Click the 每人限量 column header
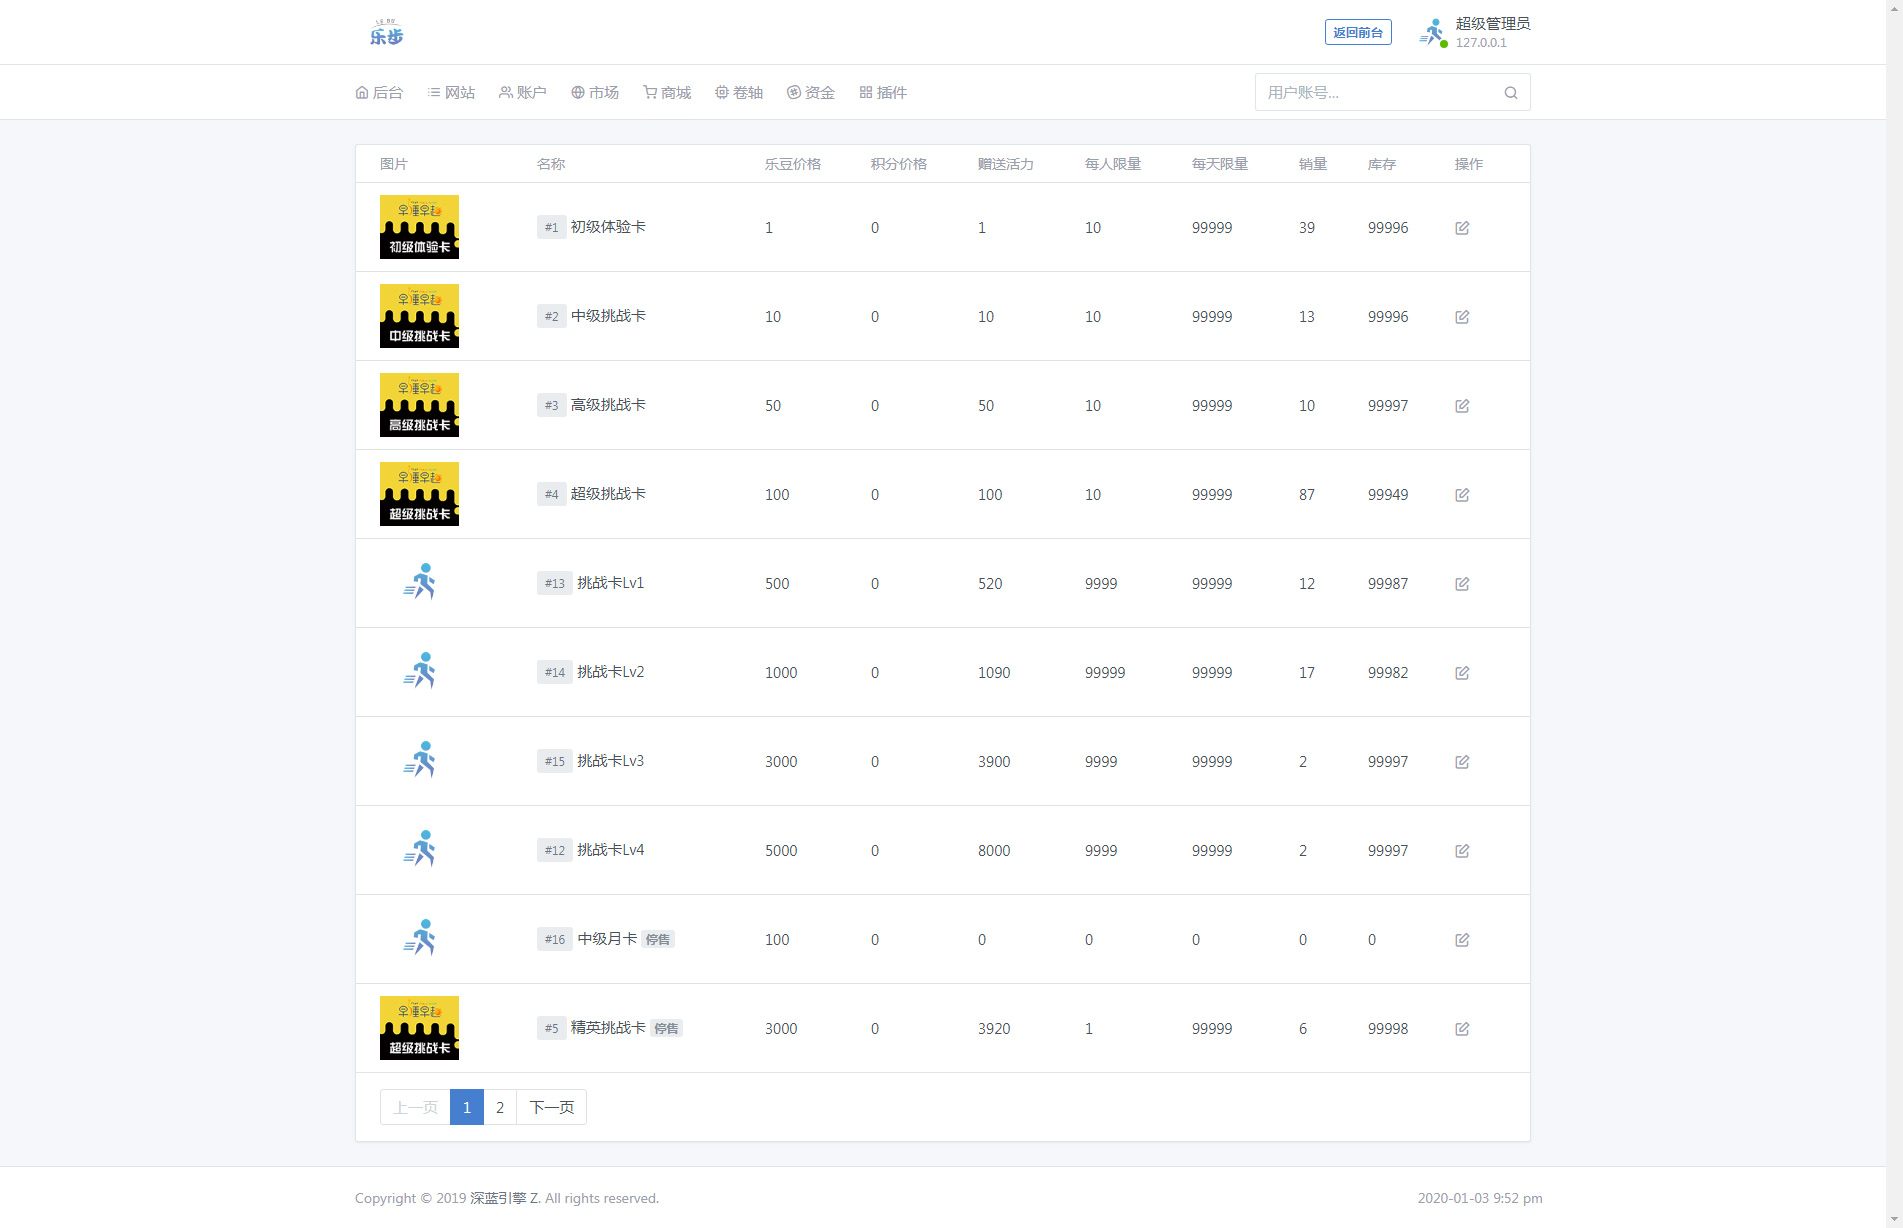 [x=1113, y=164]
